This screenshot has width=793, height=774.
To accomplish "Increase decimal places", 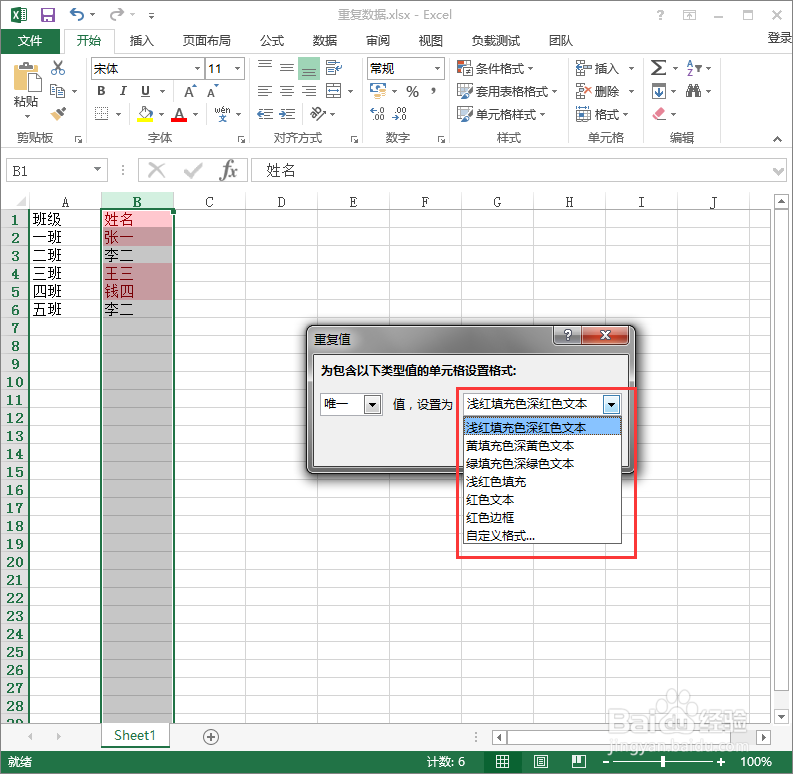I will click(377, 114).
